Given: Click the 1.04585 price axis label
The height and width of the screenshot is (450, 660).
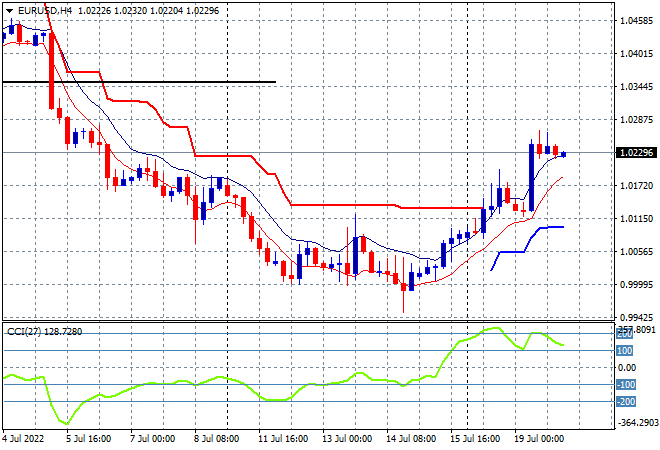Looking at the screenshot, I should (637, 21).
